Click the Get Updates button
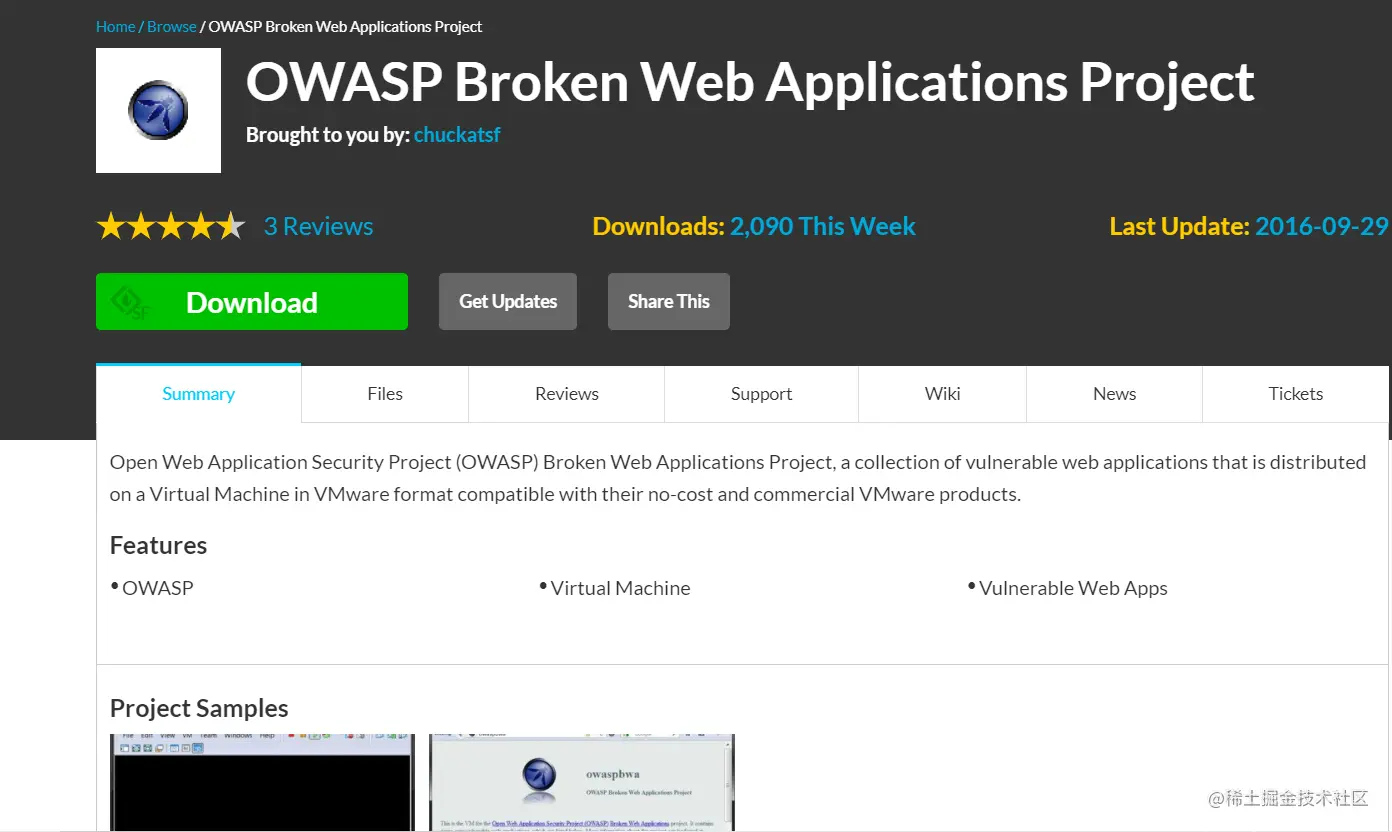The height and width of the screenshot is (832, 1392). point(508,301)
